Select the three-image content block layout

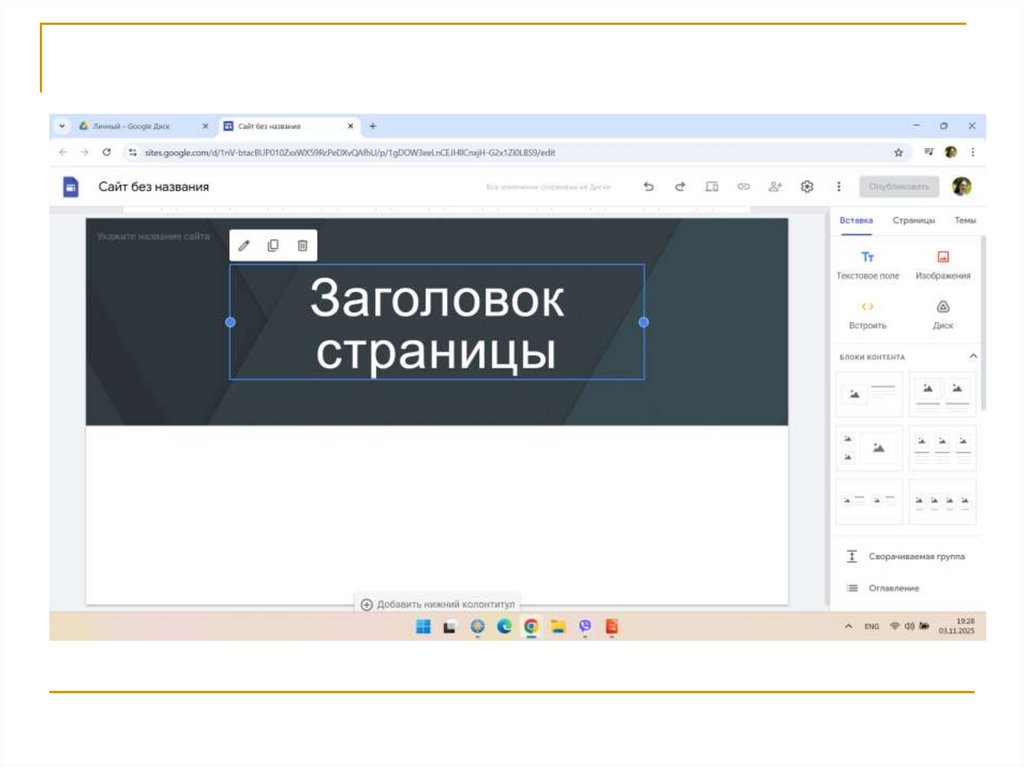click(942, 448)
